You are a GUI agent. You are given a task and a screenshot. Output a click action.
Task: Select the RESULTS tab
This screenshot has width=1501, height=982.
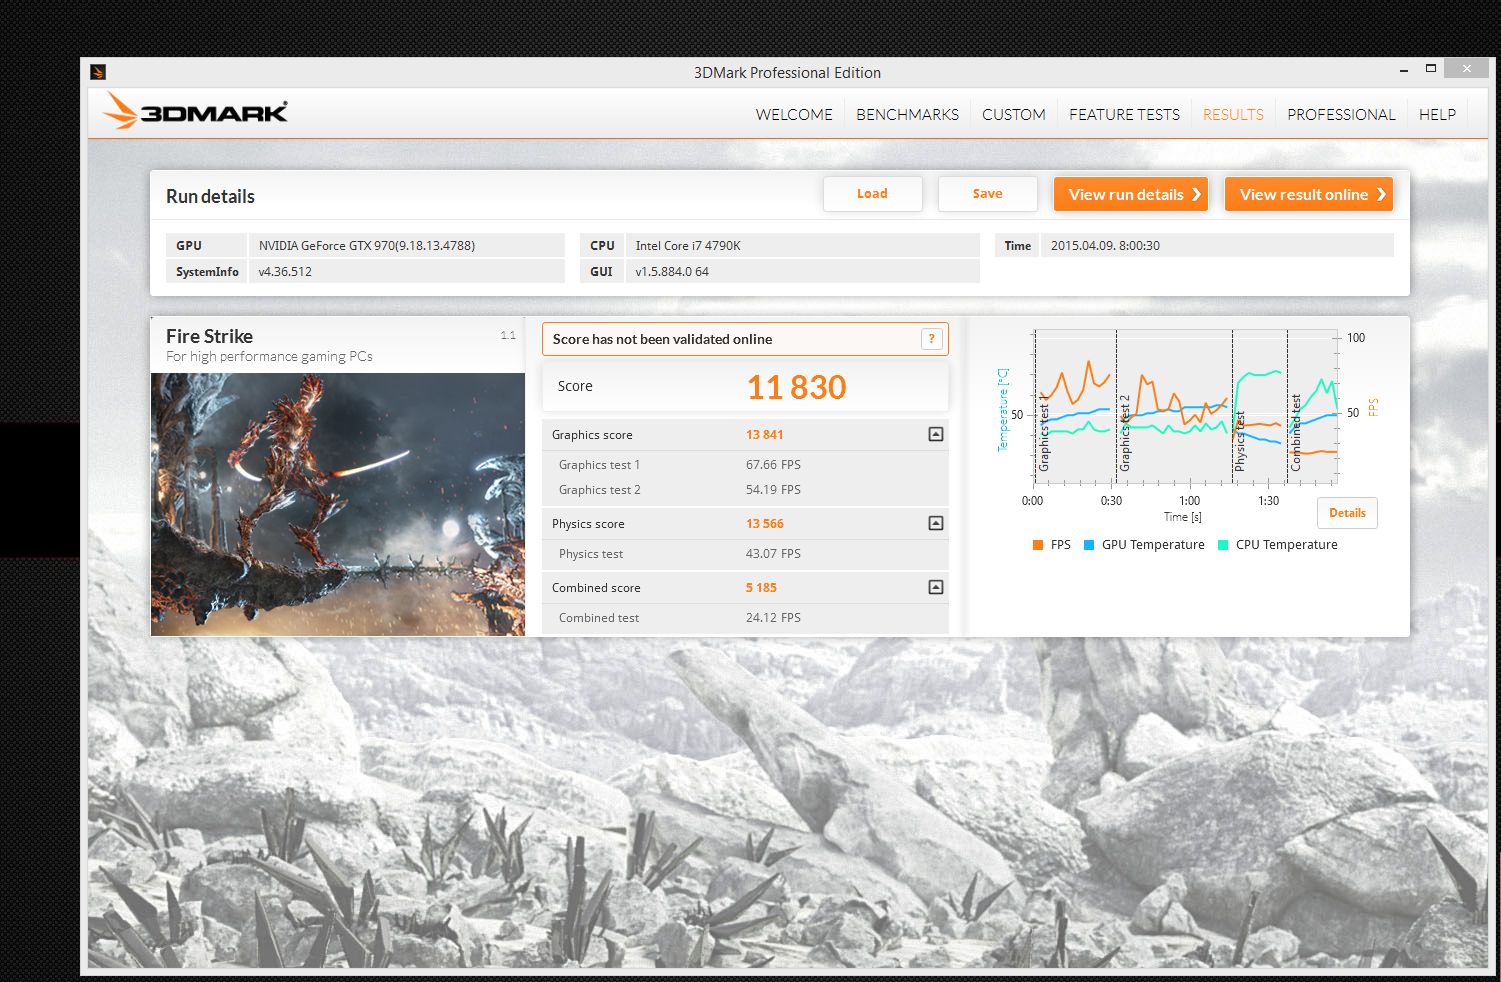click(1233, 114)
